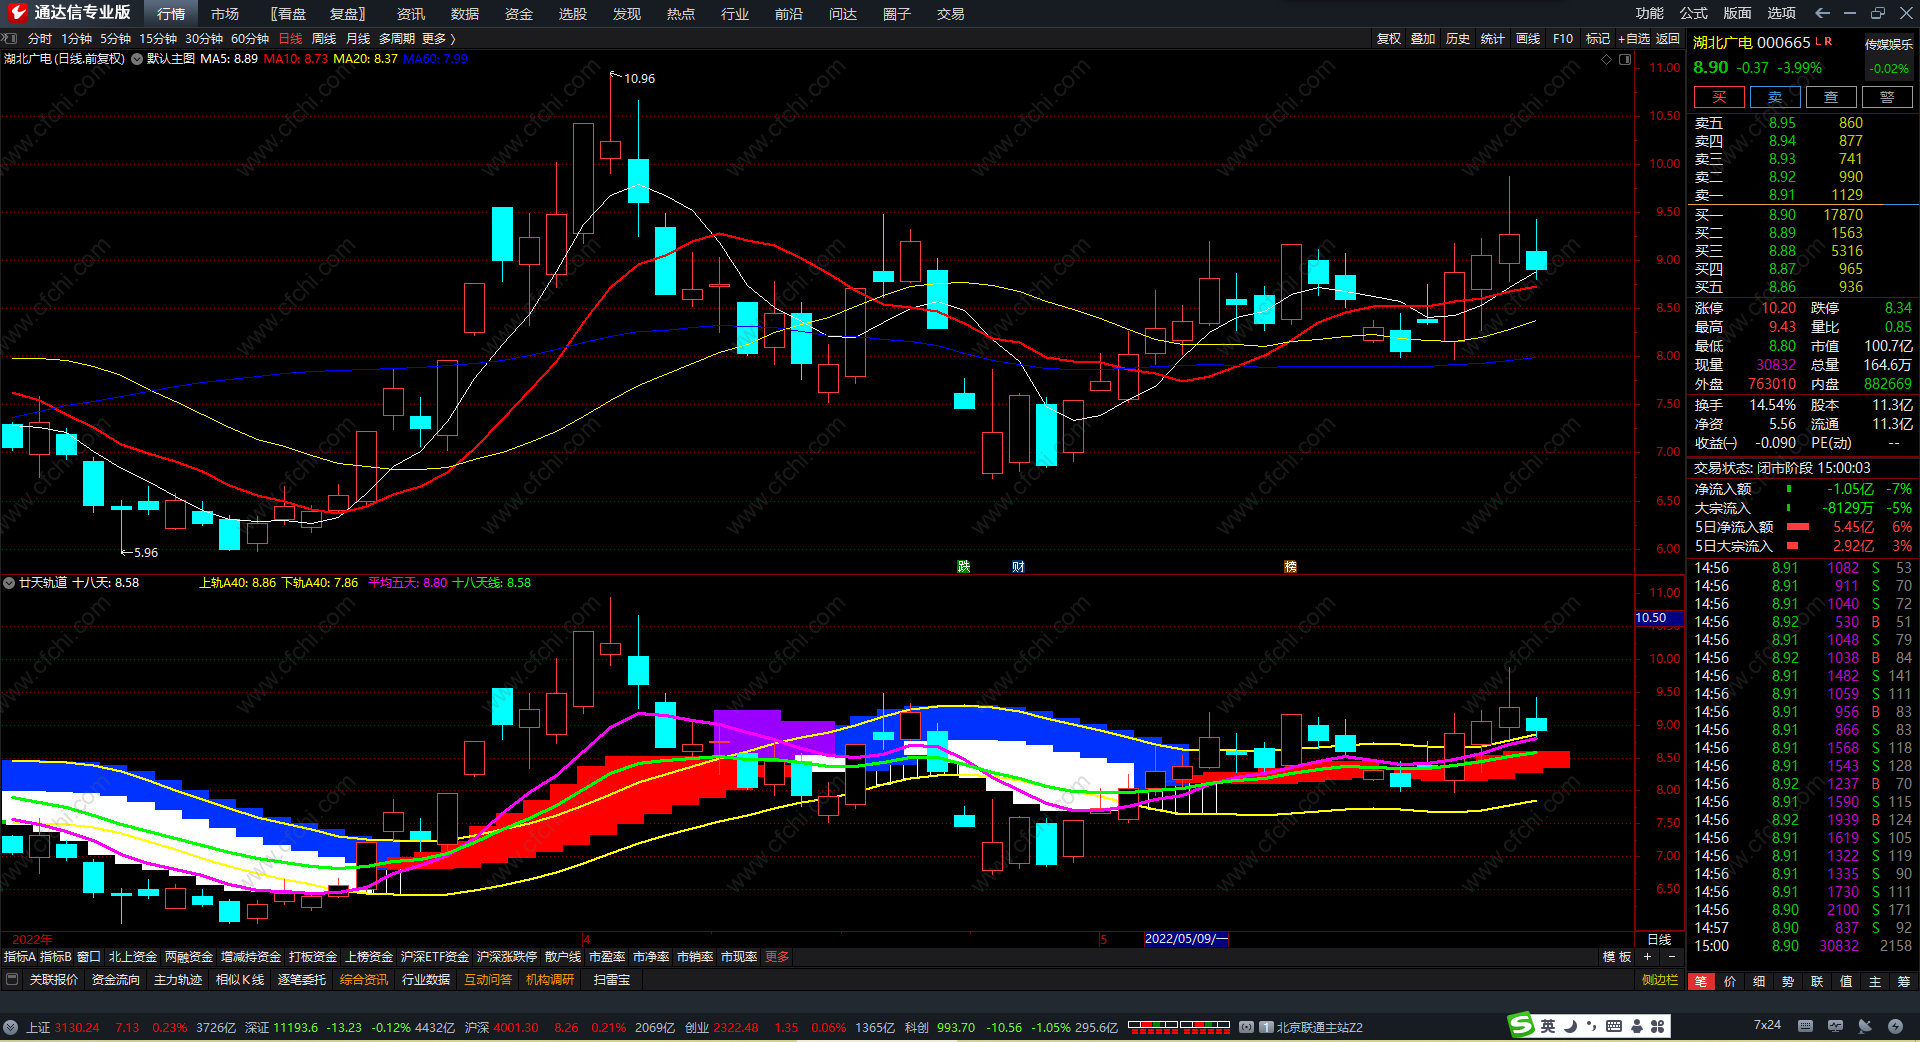Viewport: 1920px width, 1042px height.
Task: Click the minus icon next to 模板
Action: (1671, 957)
